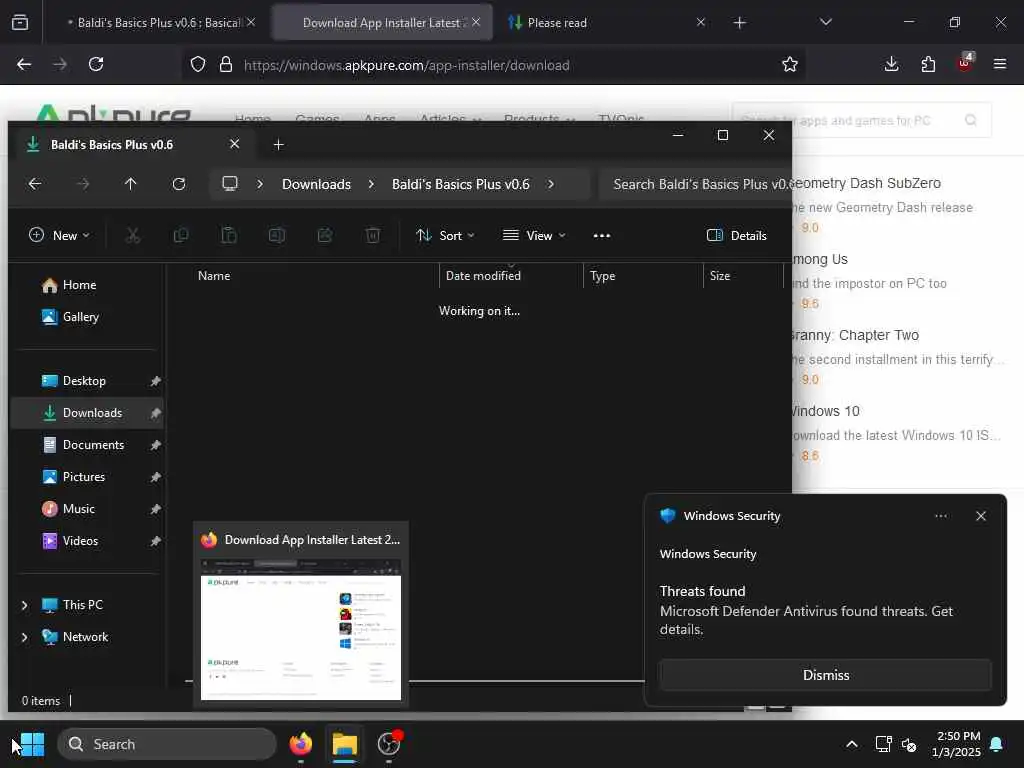
Task: Open the Firefox list all tabs dropdown
Action: pos(825,22)
